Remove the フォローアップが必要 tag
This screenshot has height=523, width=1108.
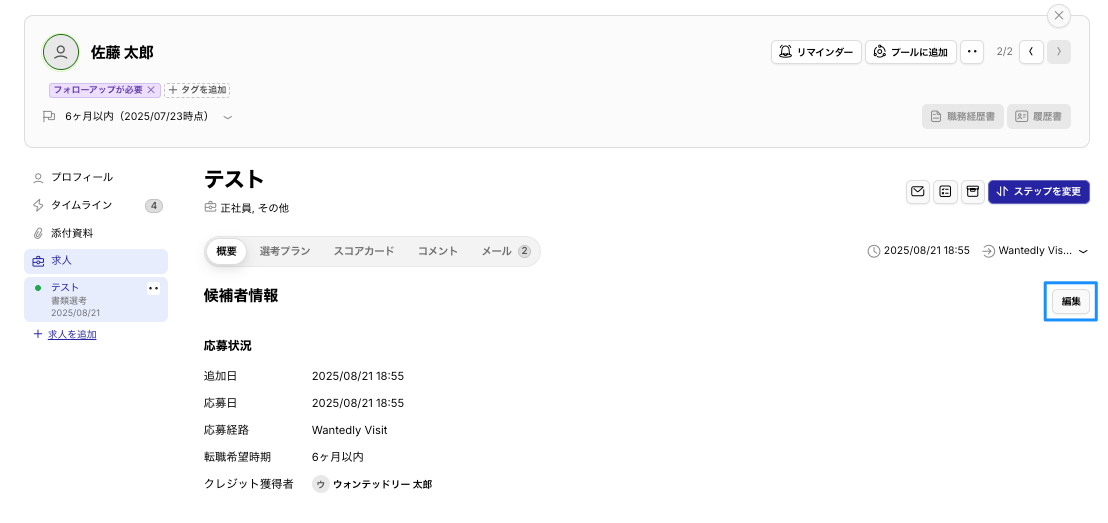click(151, 90)
